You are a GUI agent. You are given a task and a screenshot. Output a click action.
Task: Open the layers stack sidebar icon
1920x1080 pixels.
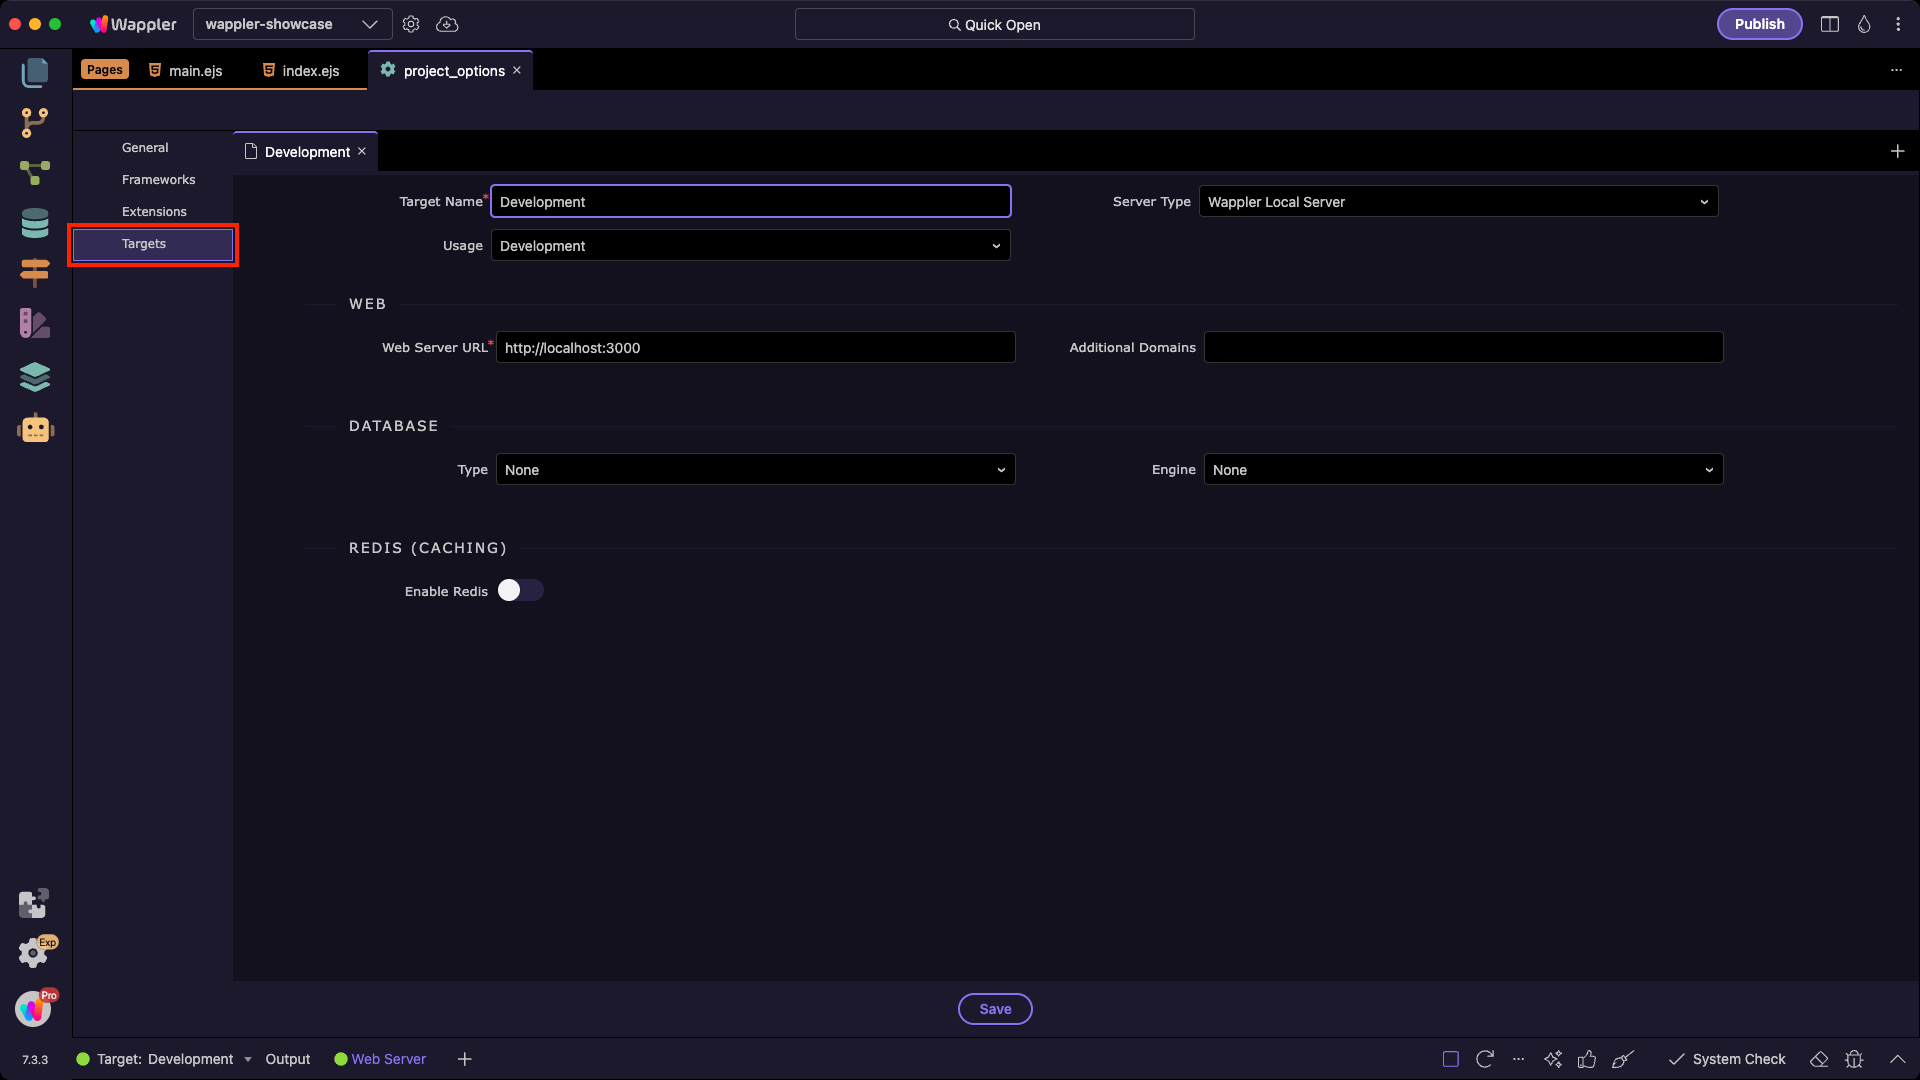[x=35, y=376]
